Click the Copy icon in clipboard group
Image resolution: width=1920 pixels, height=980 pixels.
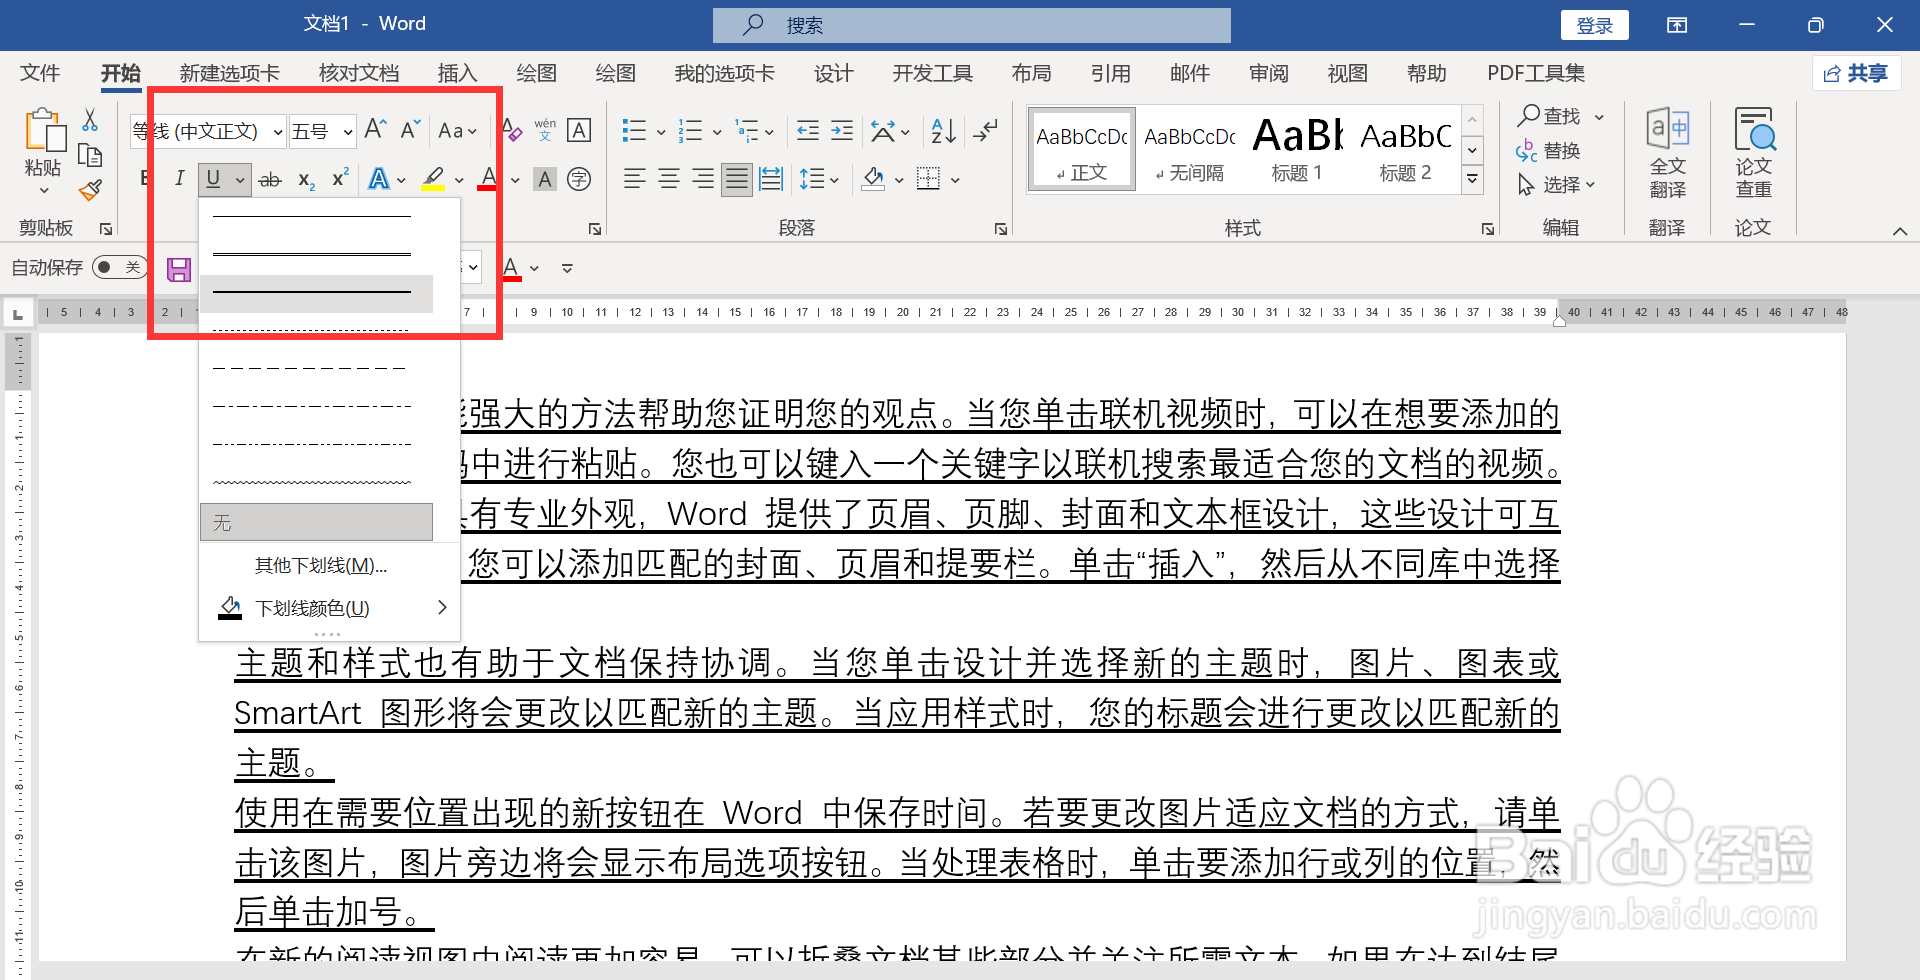coord(90,155)
